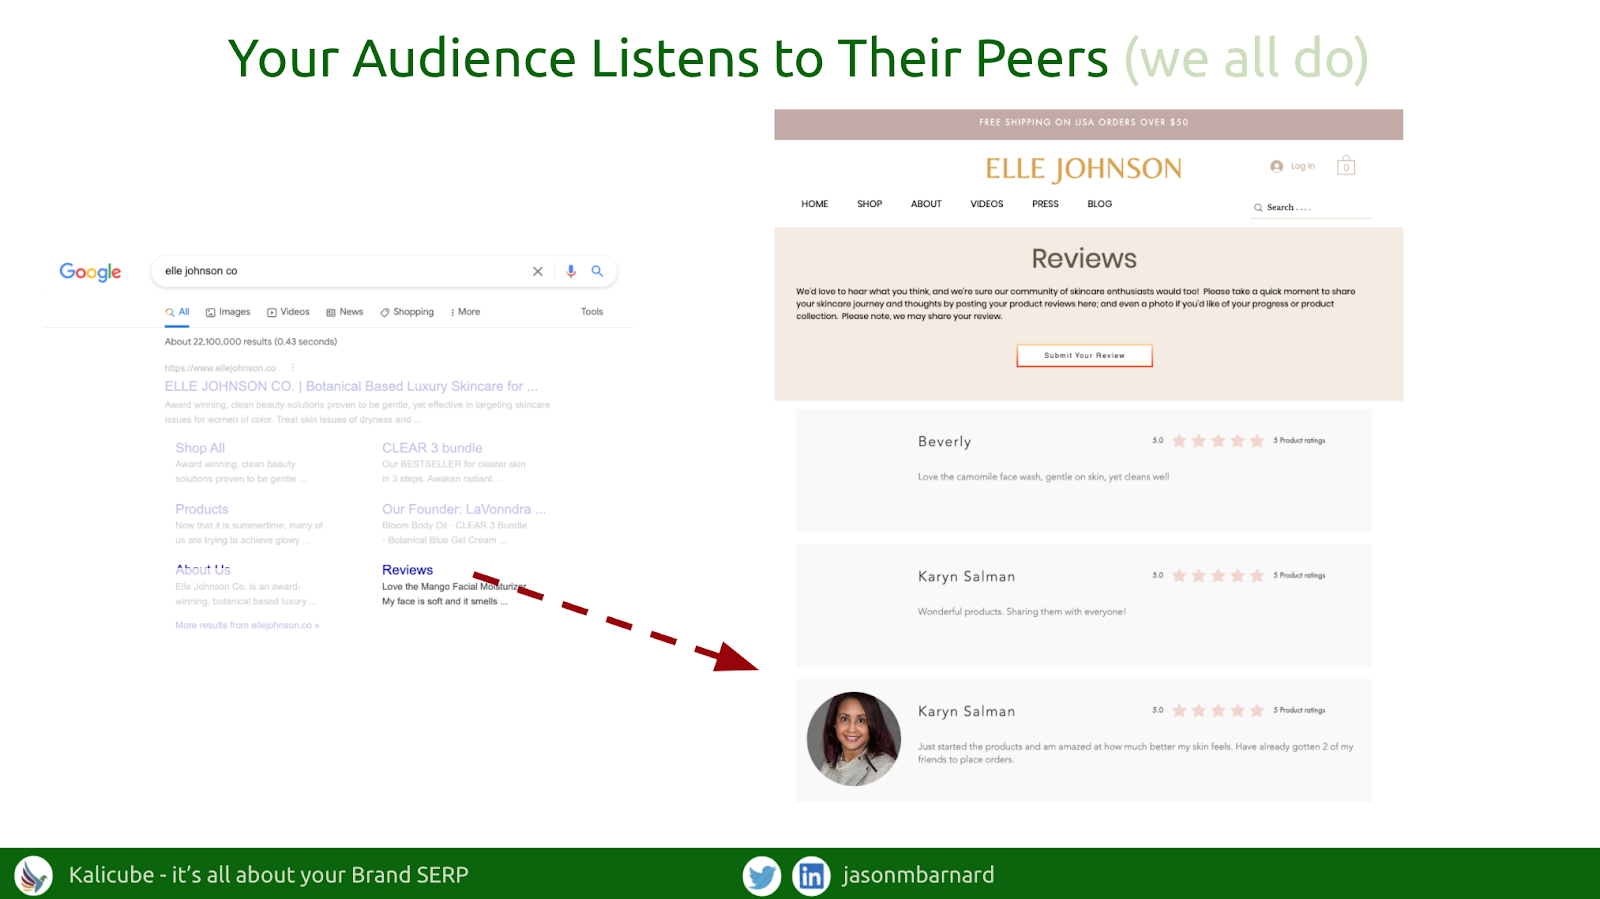Screen dimensions: 1600x899
Task: Click 'Love the camomile face wash' review text
Action: tap(1043, 477)
